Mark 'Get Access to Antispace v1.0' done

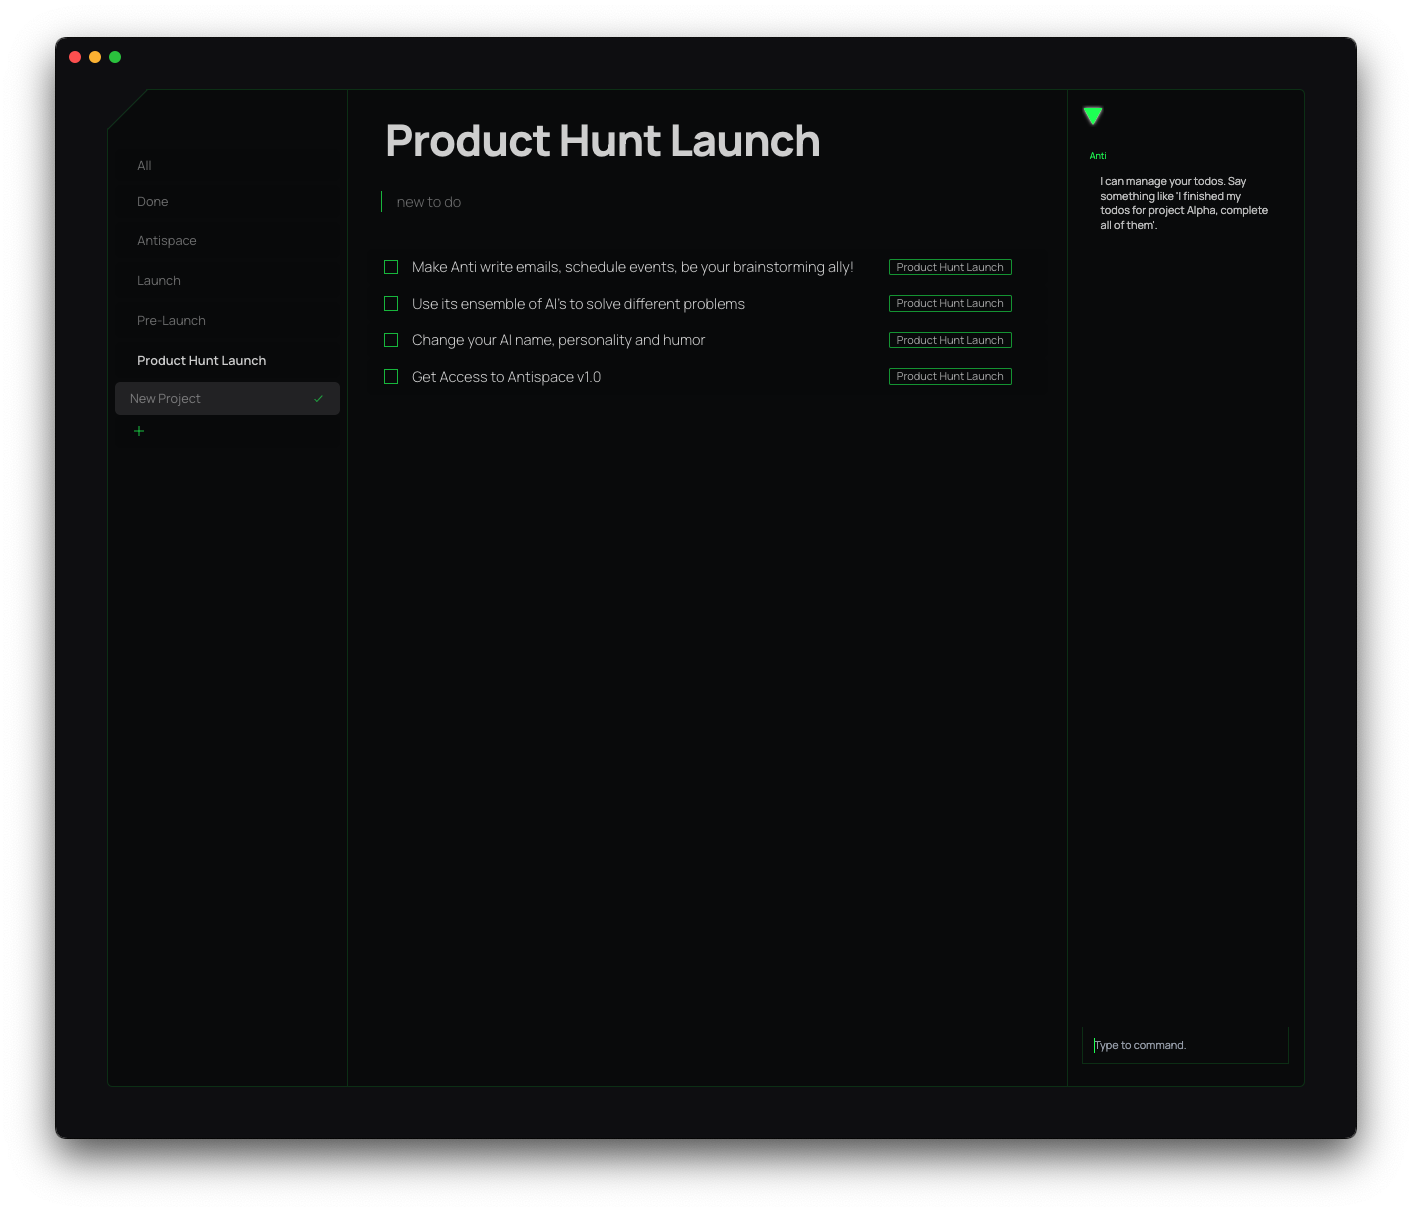[x=391, y=376]
